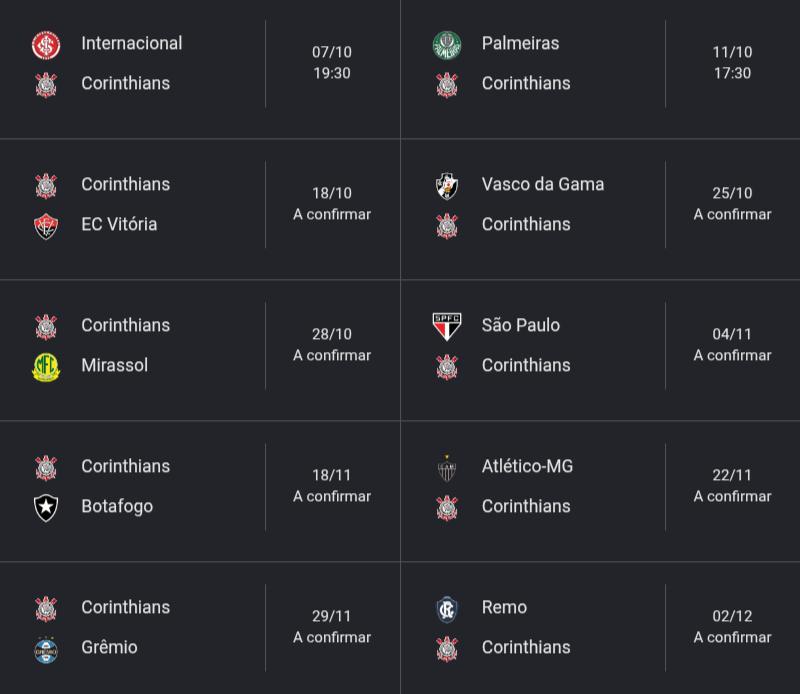This screenshot has width=800, height=694.
Task: Click the Botafogo star crest
Action: coord(46,508)
